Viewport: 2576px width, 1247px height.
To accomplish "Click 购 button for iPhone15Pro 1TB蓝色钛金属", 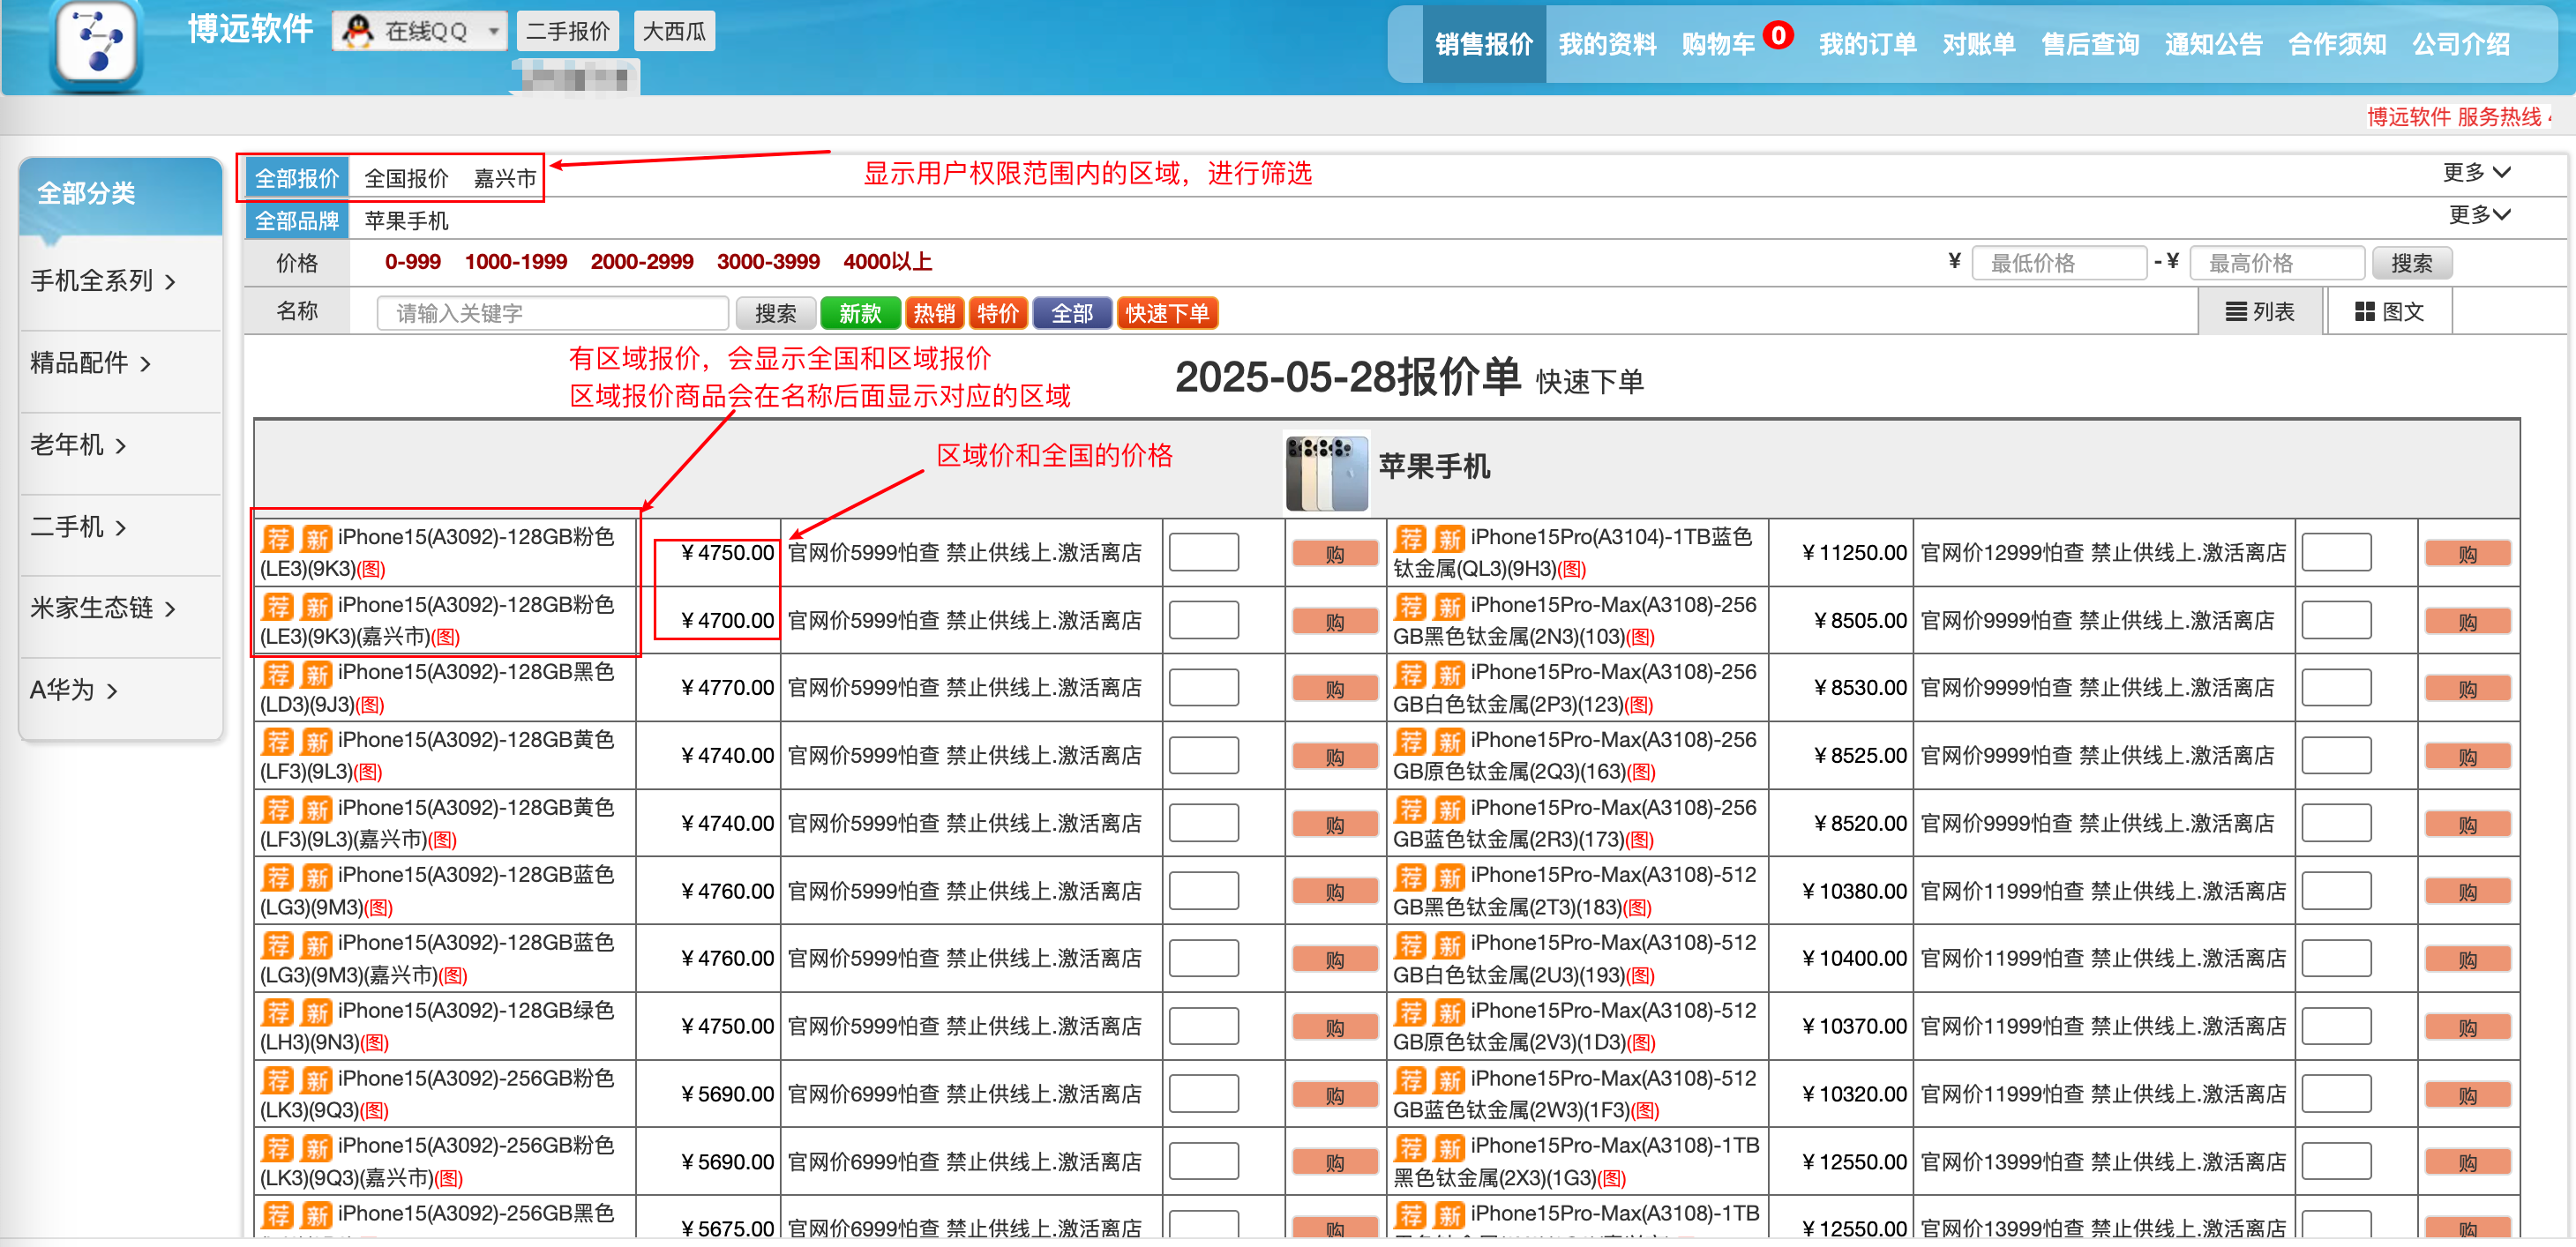I will point(2467,554).
